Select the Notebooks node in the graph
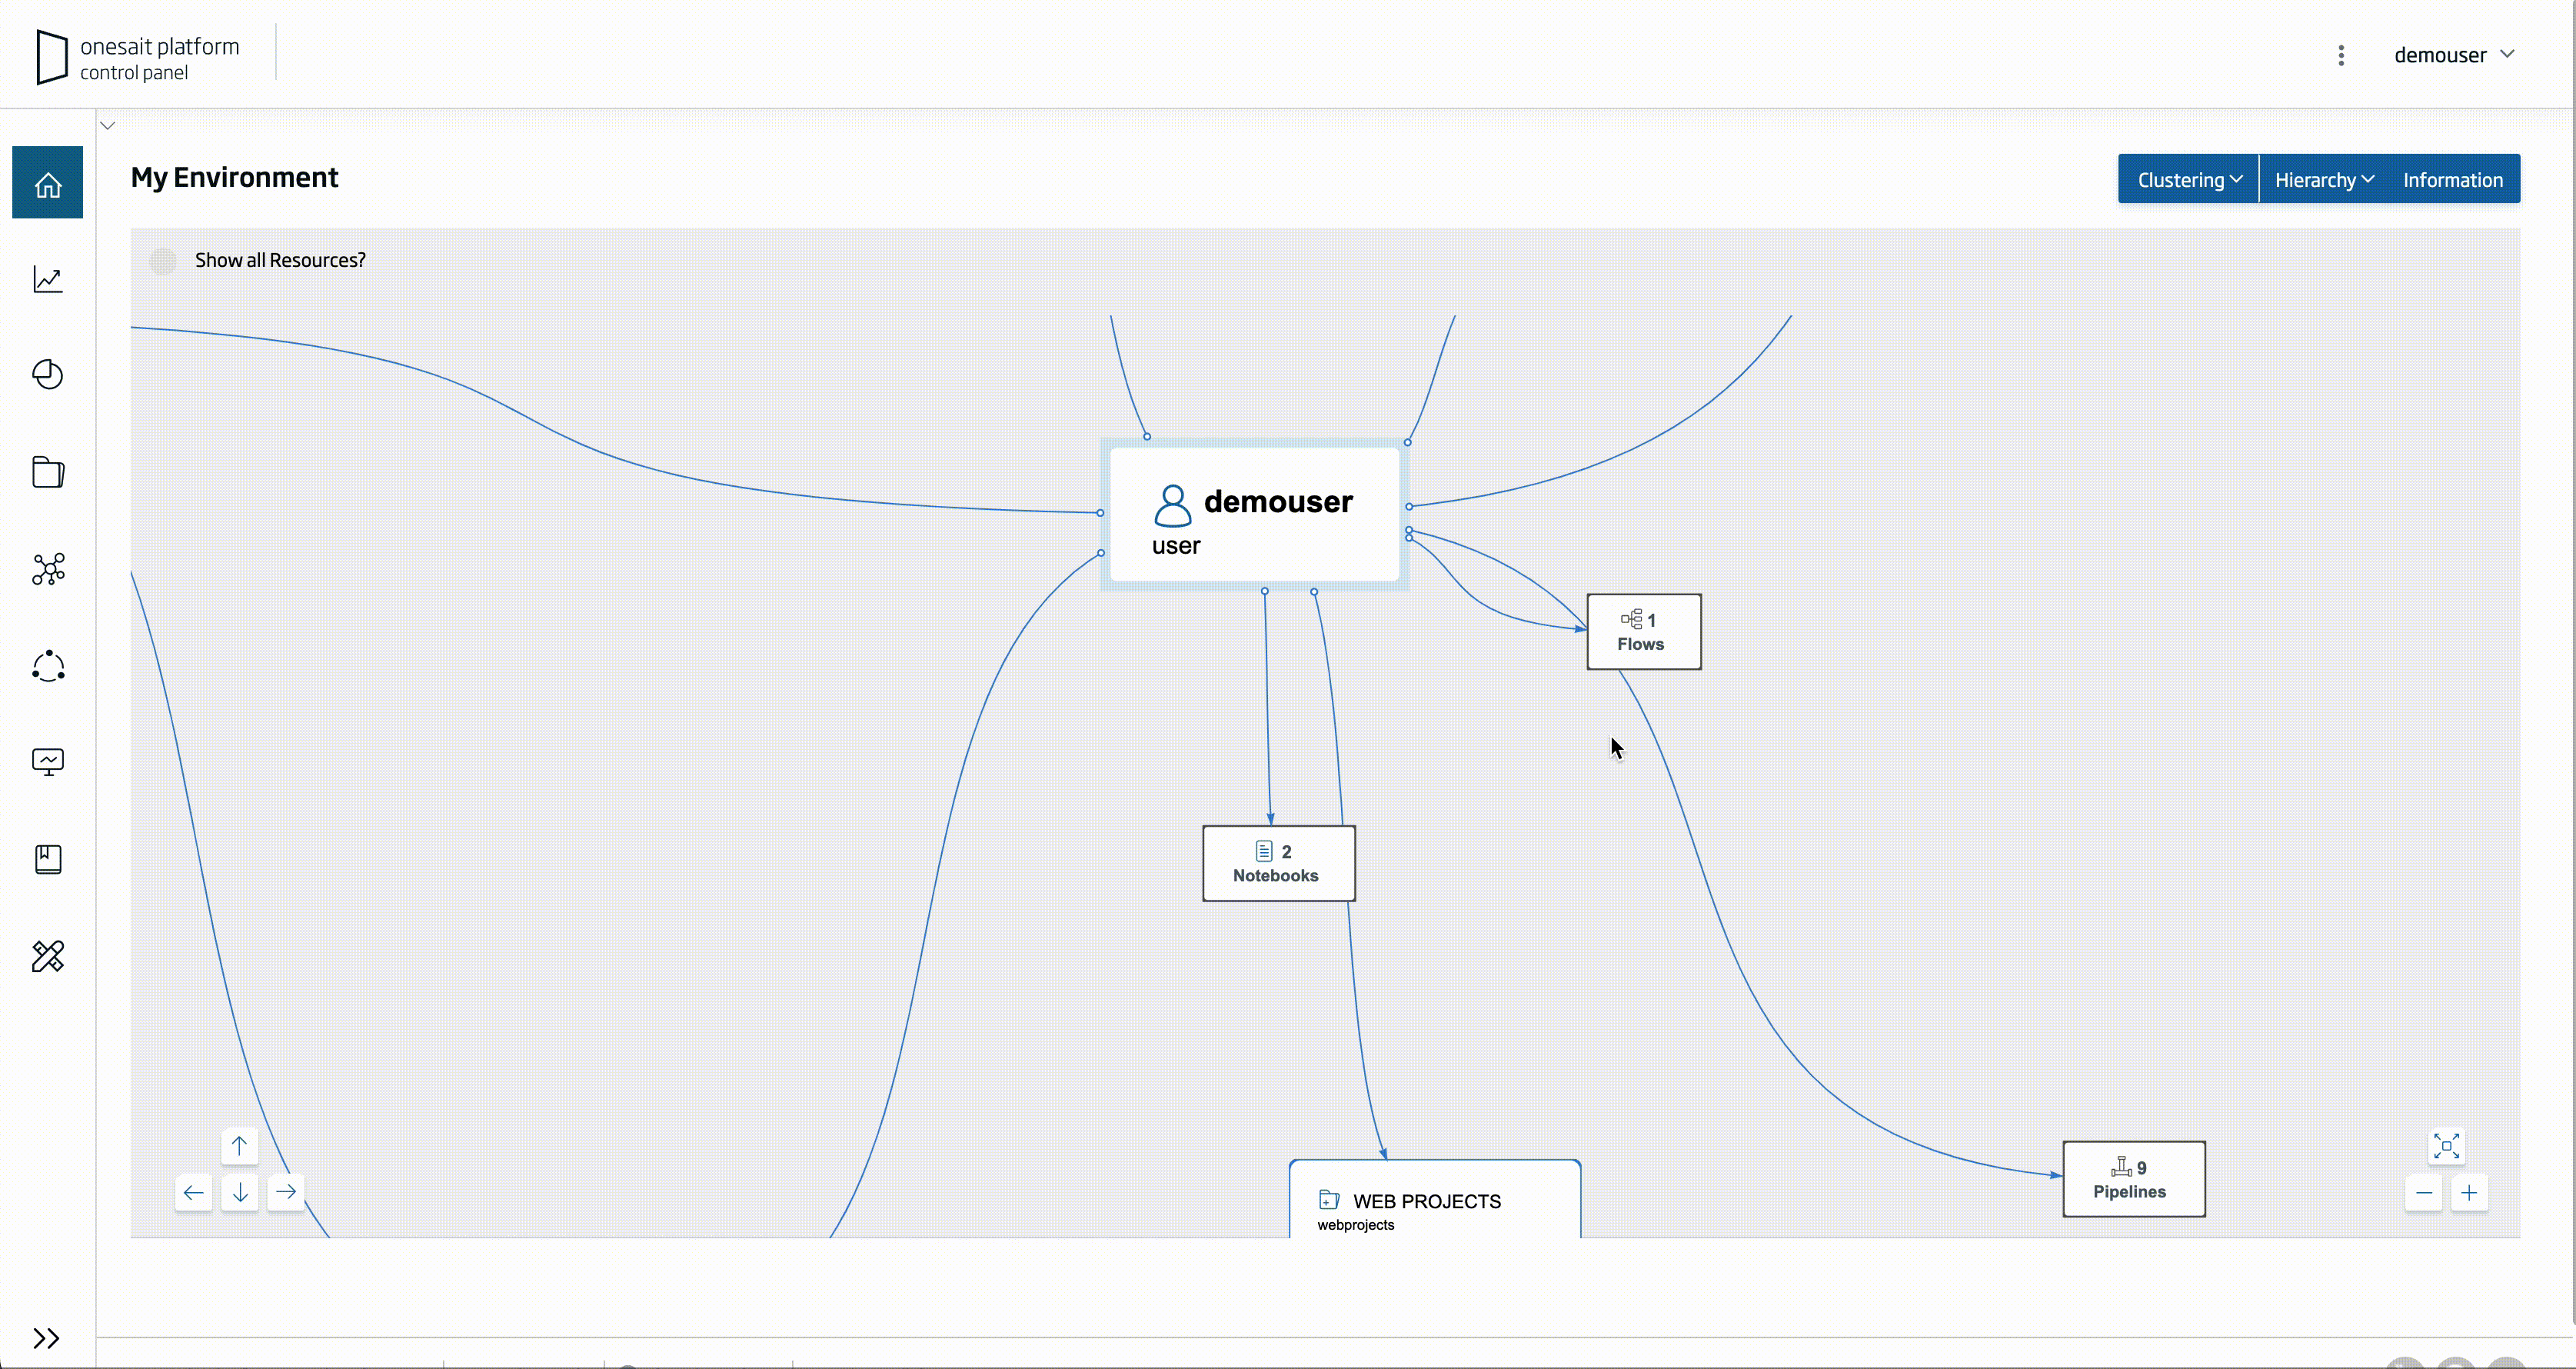 1278,863
